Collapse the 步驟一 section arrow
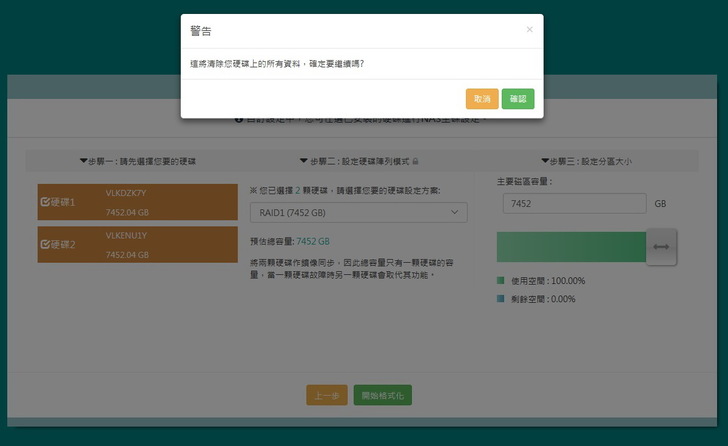Viewport: 728px width, 446px height. pyautogui.click(x=84, y=161)
